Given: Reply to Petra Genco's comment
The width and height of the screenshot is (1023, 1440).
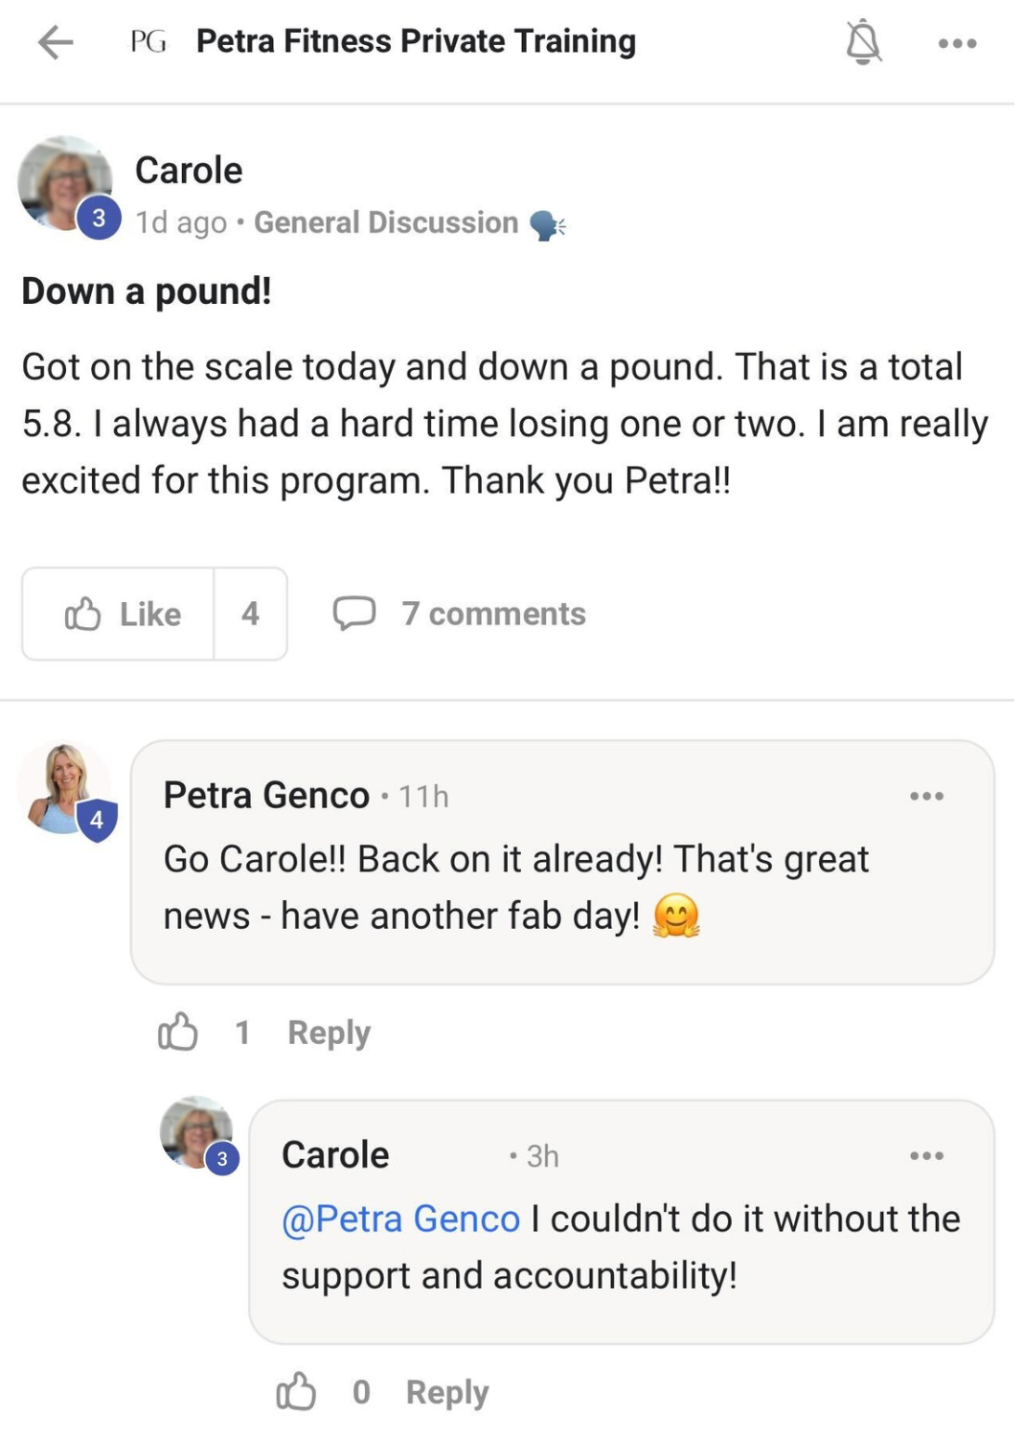Looking at the screenshot, I should click(328, 1032).
